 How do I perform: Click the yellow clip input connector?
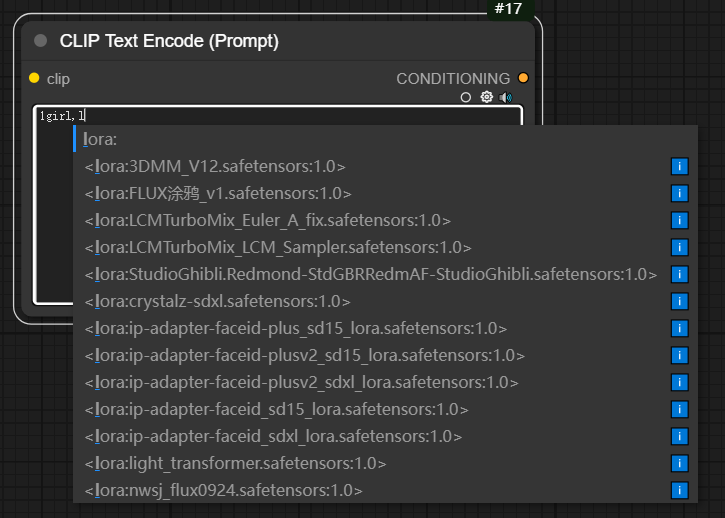pos(34,78)
